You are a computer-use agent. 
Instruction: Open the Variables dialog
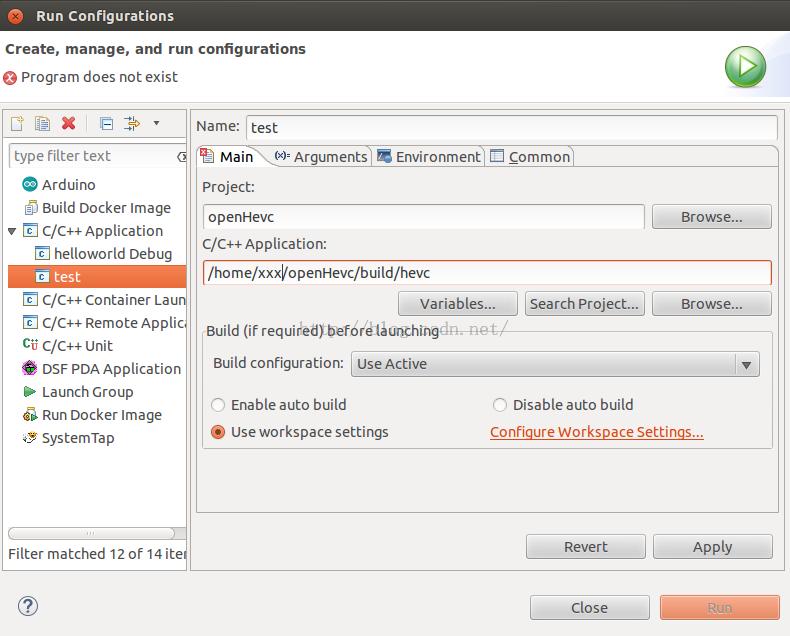click(457, 304)
